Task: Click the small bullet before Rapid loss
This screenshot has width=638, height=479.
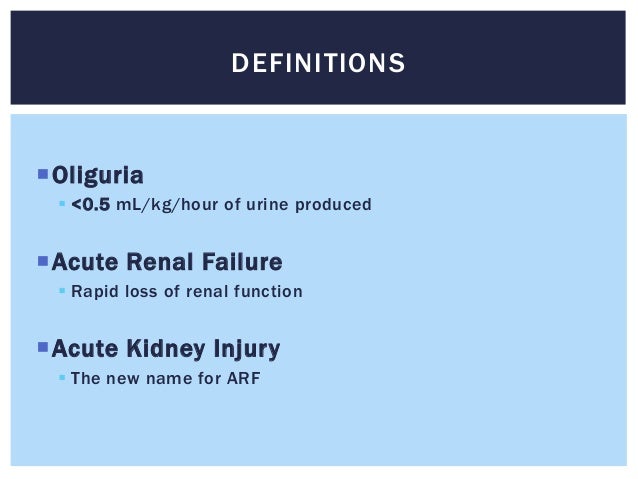Action: (x=62, y=291)
